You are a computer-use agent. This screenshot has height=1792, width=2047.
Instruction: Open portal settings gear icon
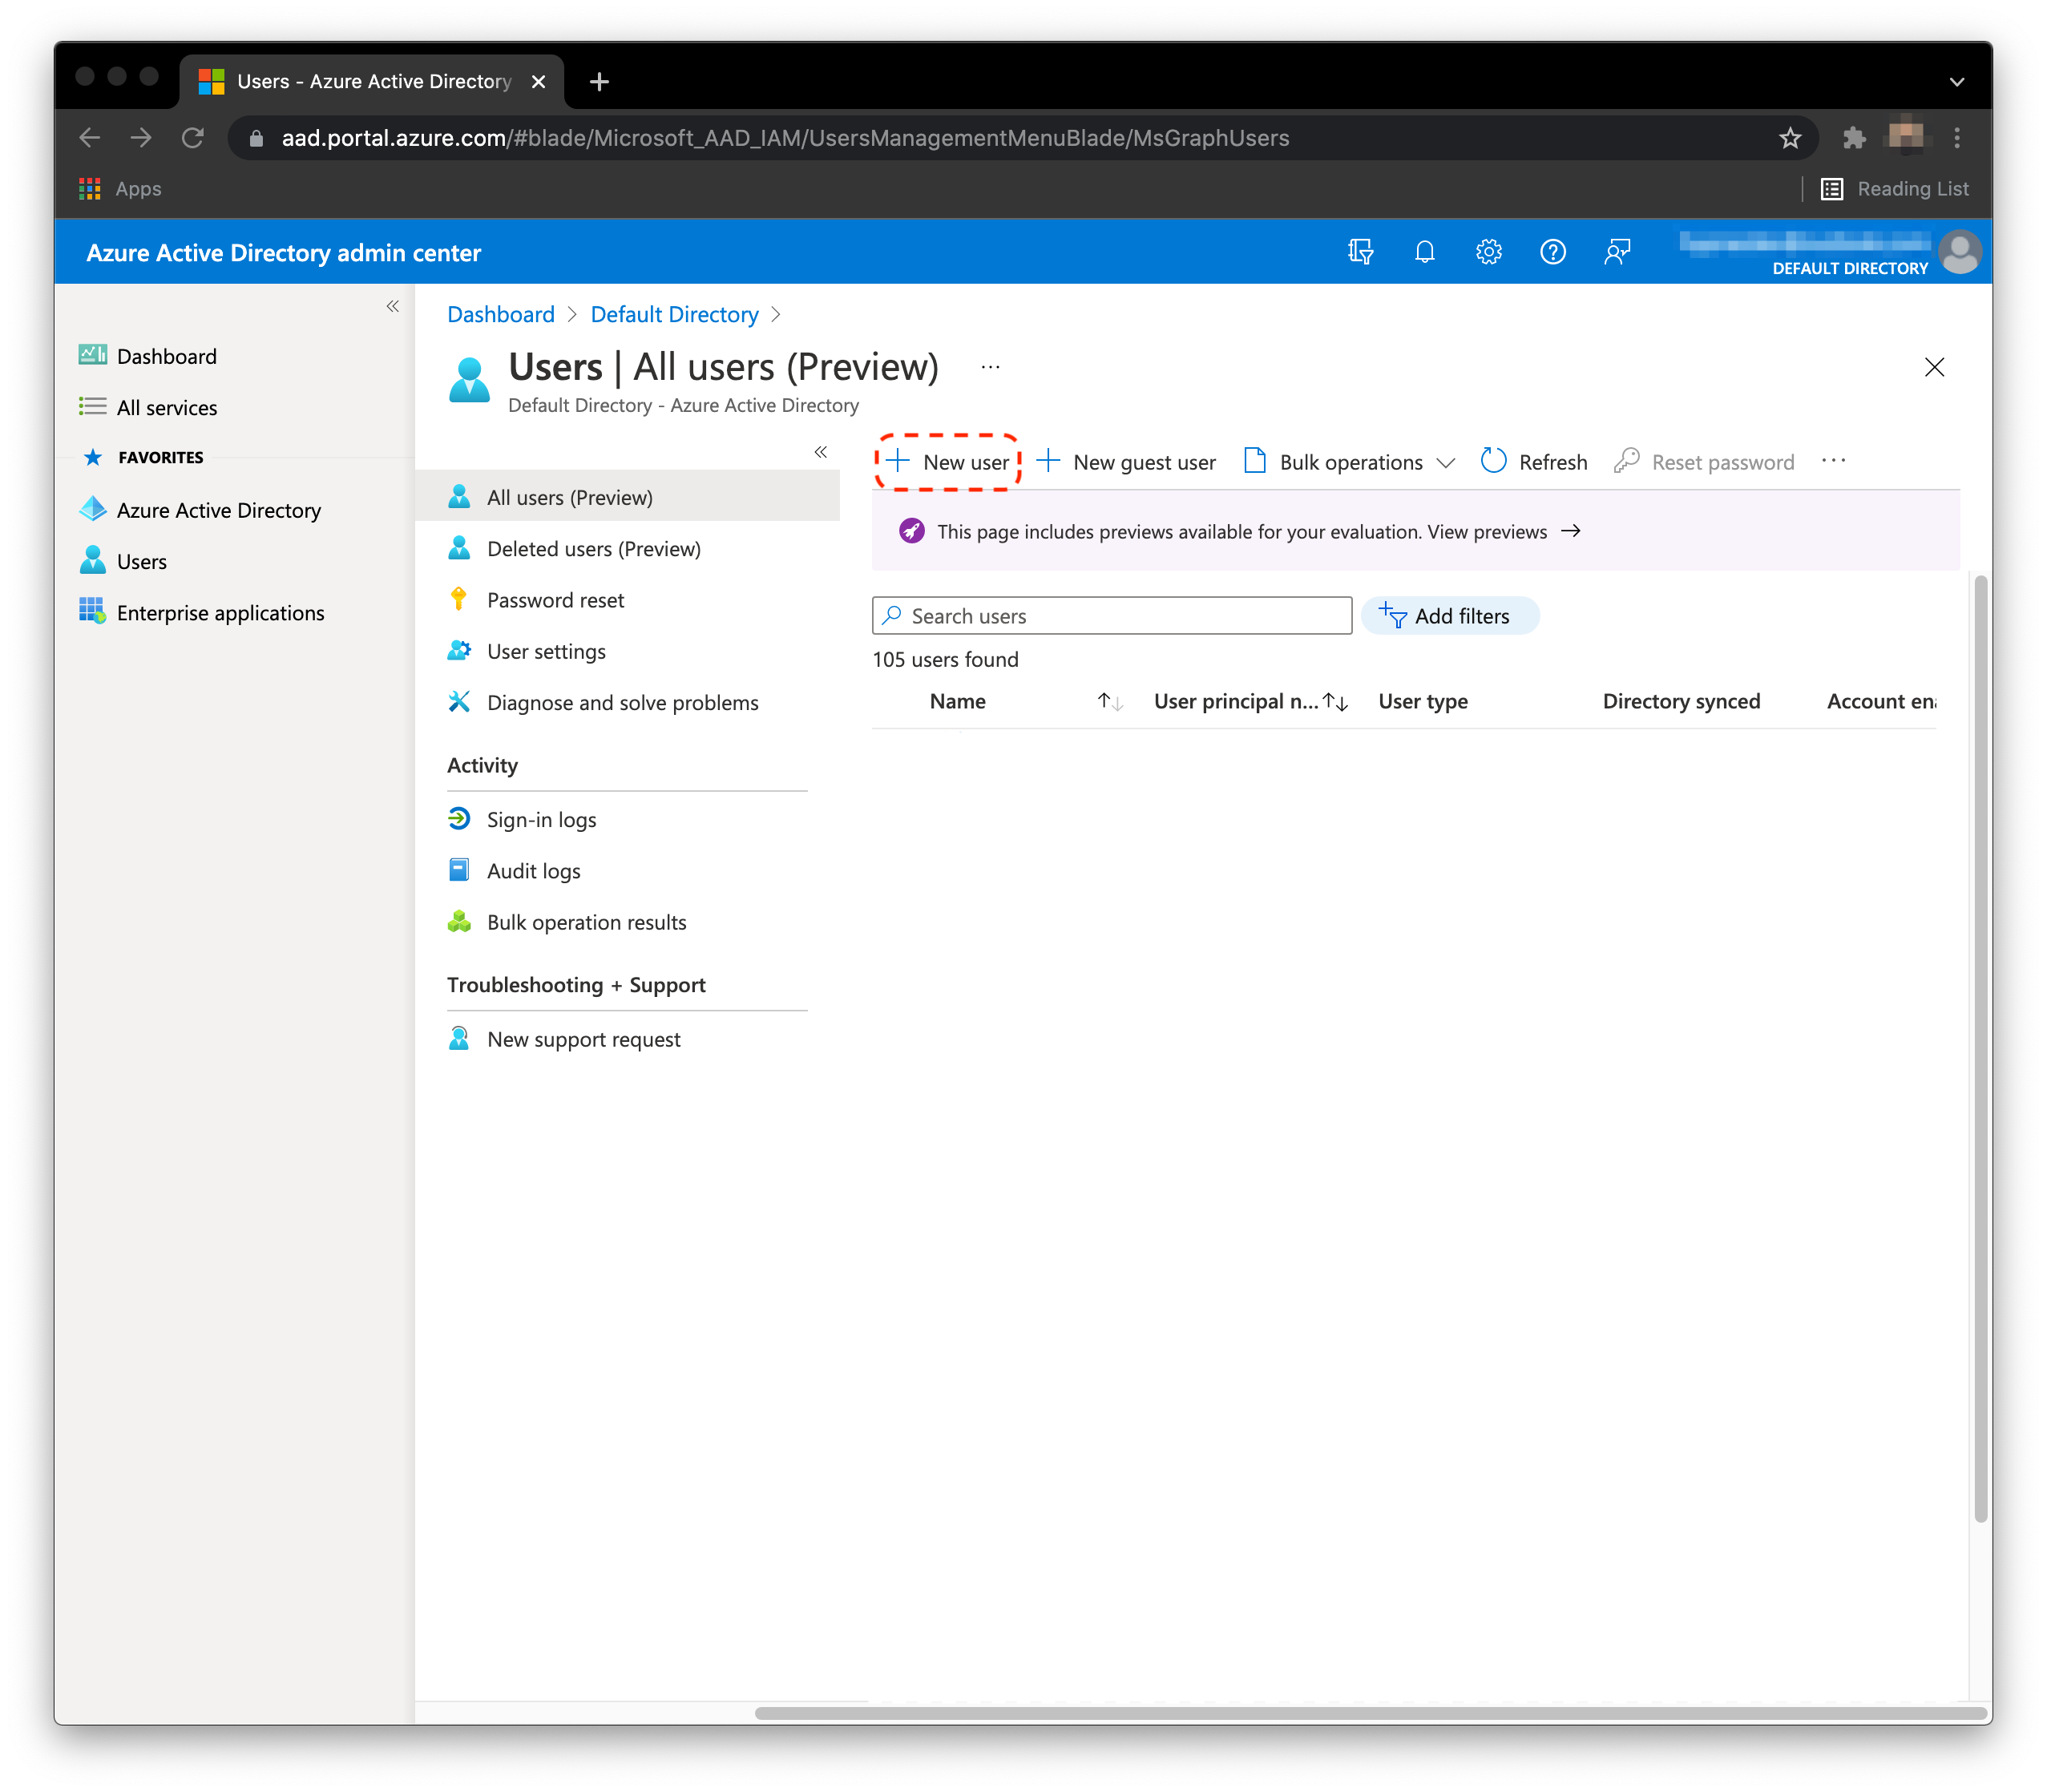1488,252
